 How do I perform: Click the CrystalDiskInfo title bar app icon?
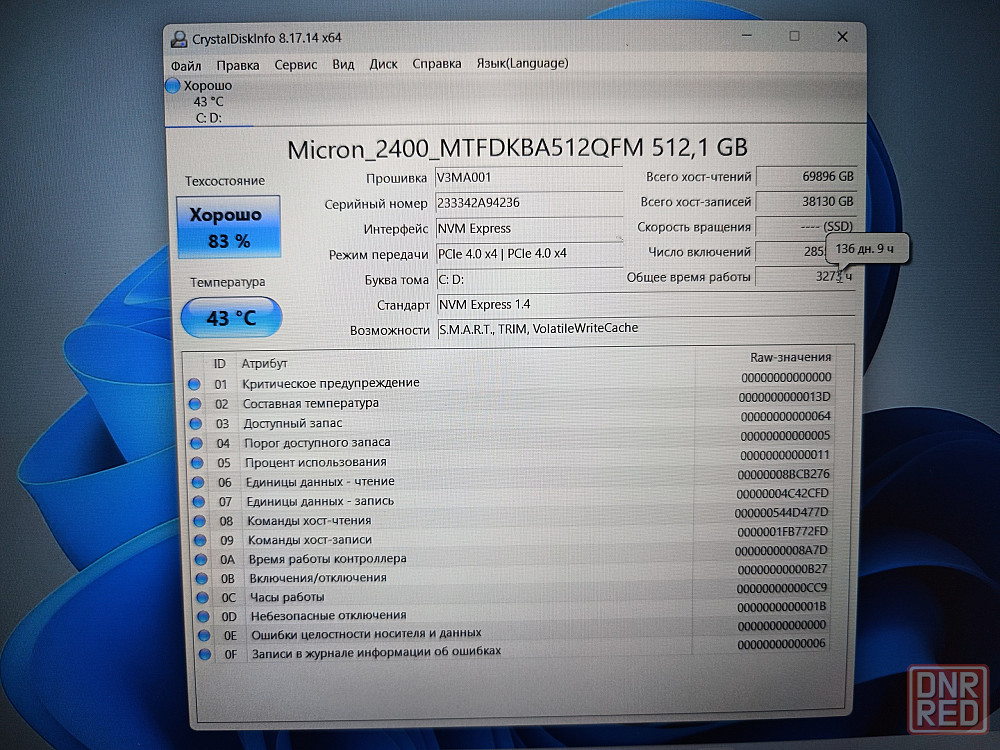click(179, 40)
